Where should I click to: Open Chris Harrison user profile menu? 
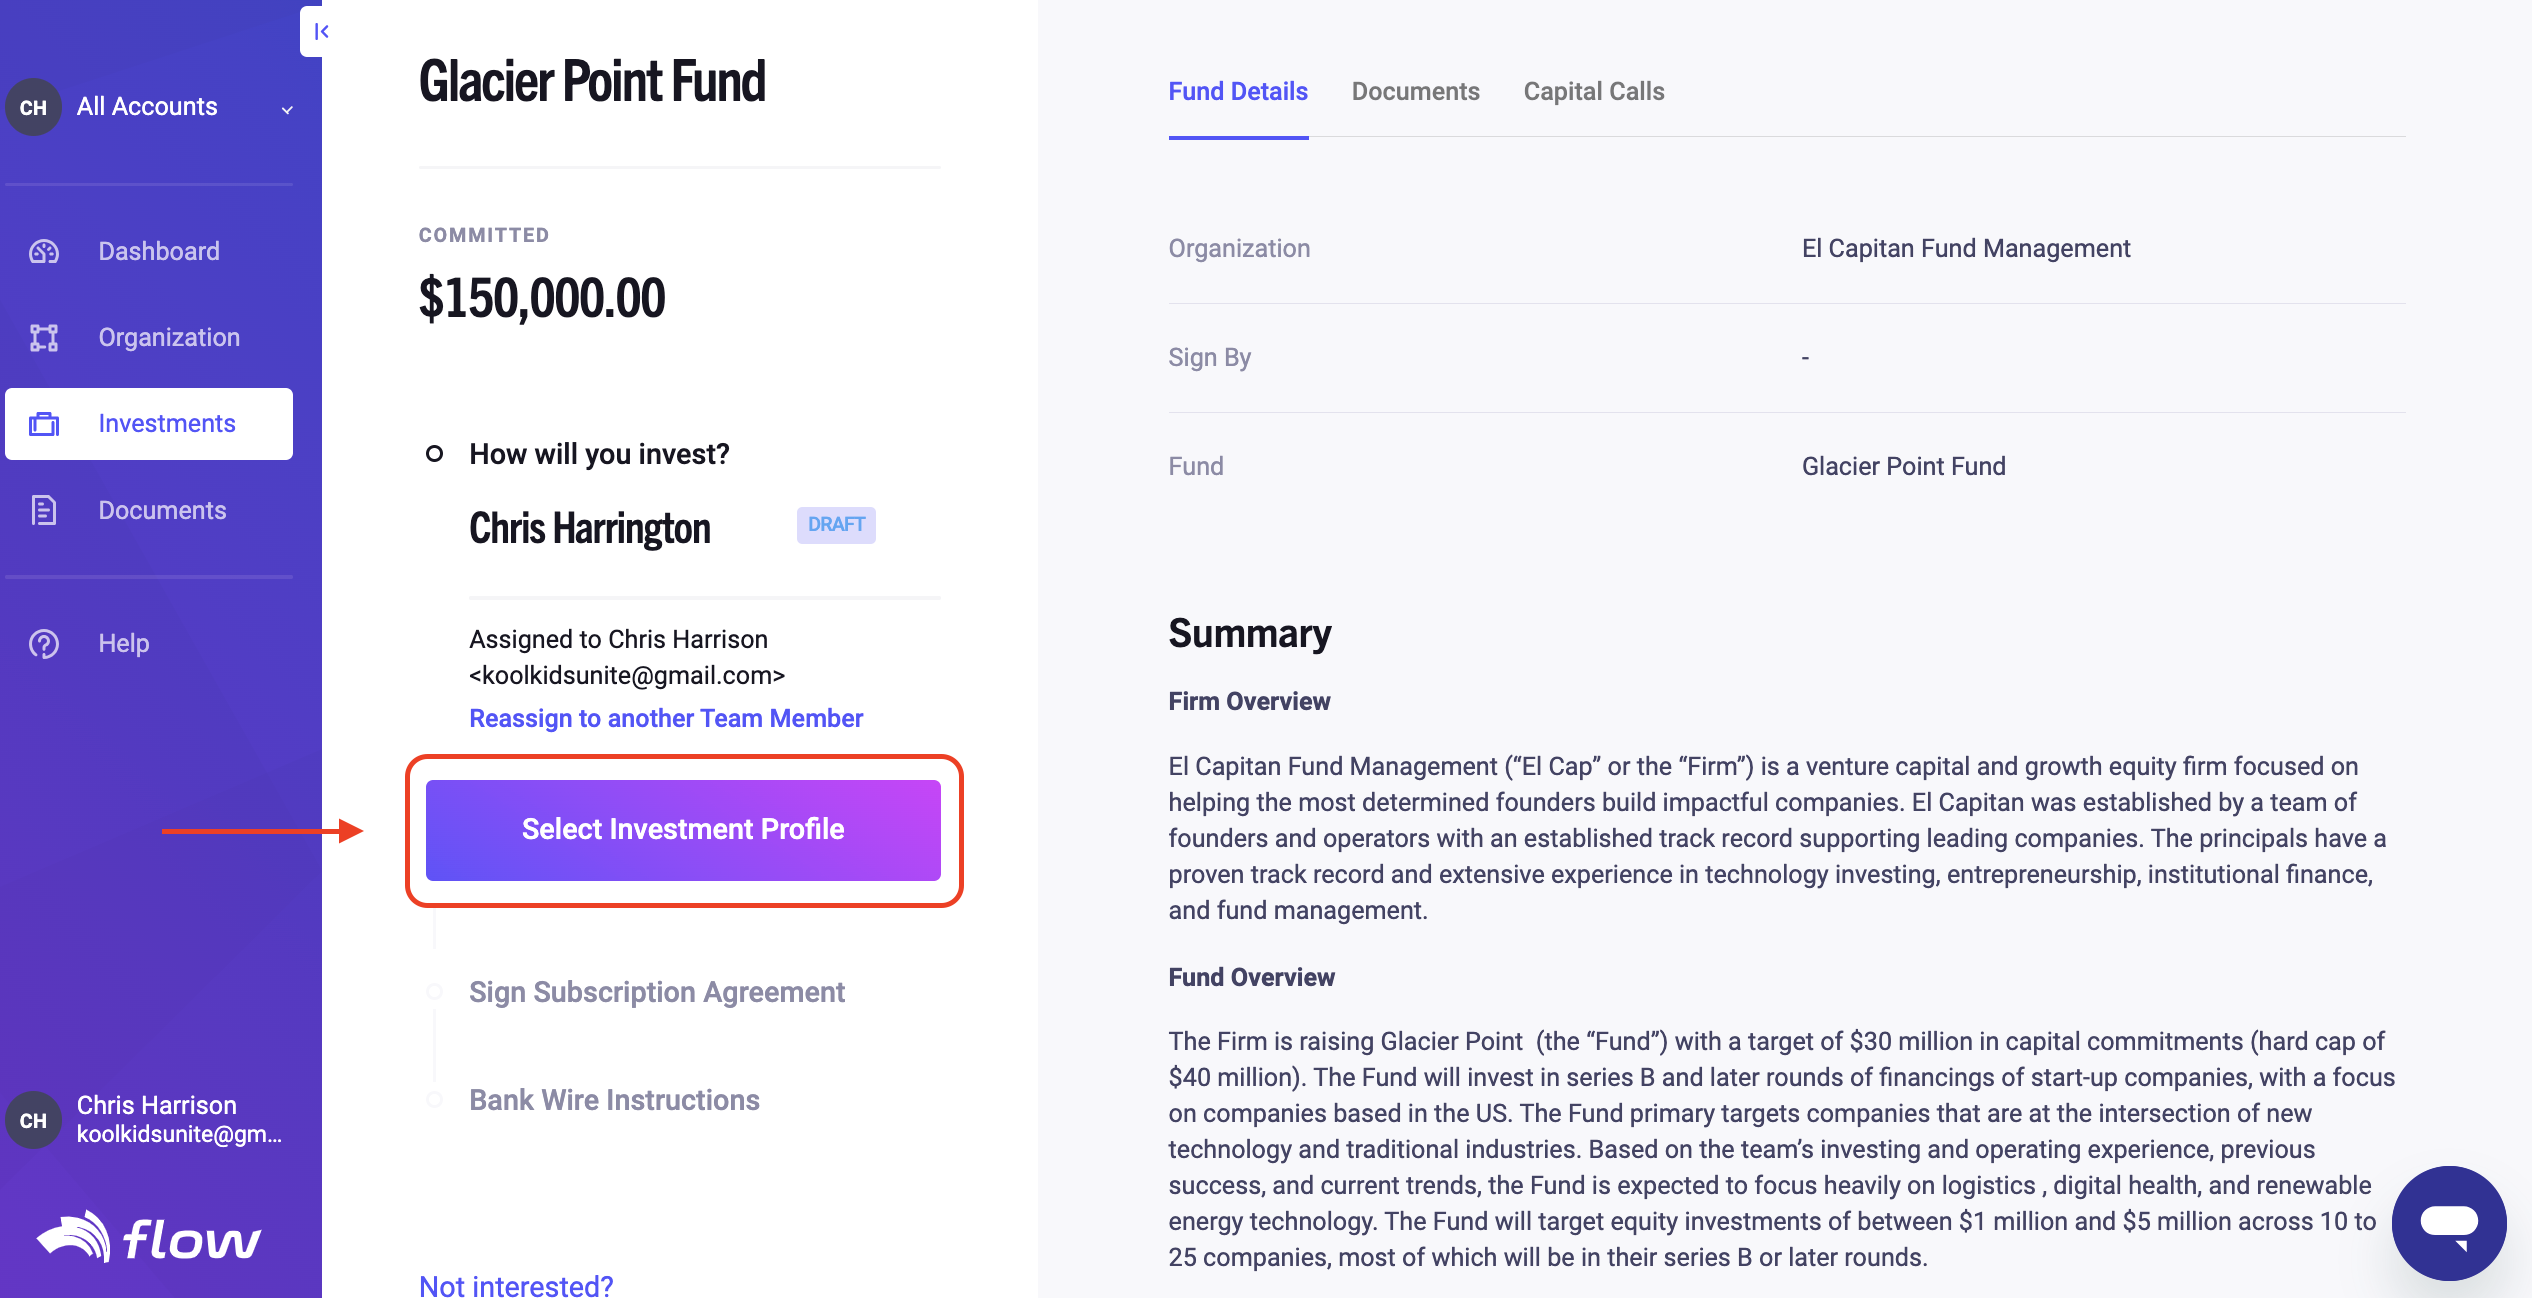coord(149,1119)
